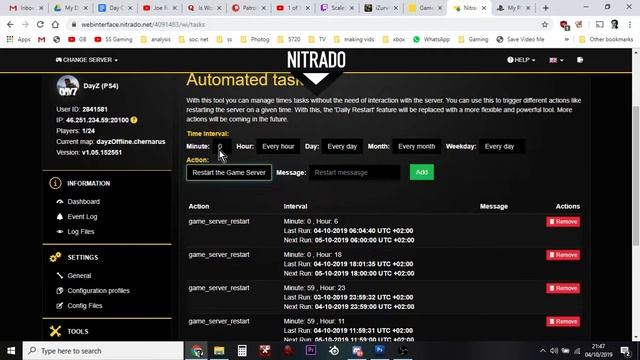Screen dimensions: 640x360
Task: Open the notification center icon
Action: 625,351
